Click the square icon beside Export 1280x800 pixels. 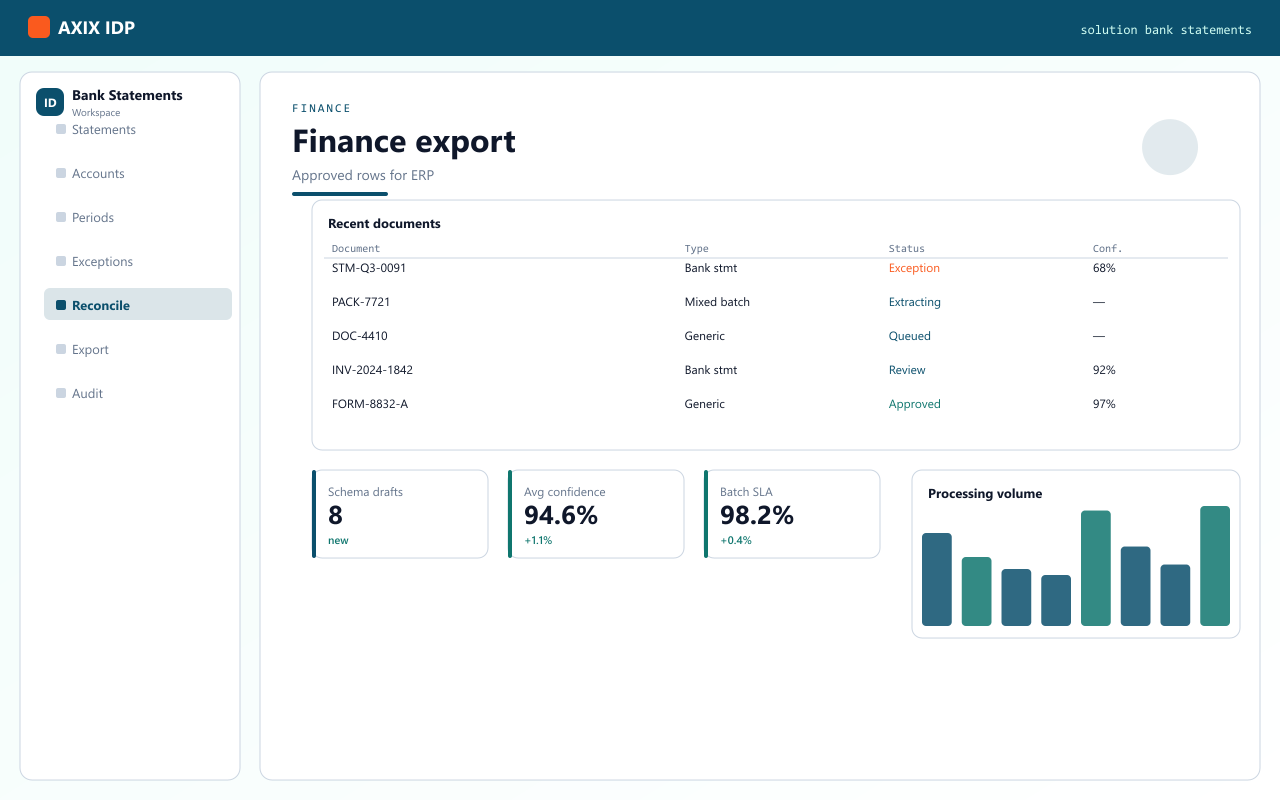(x=61, y=349)
